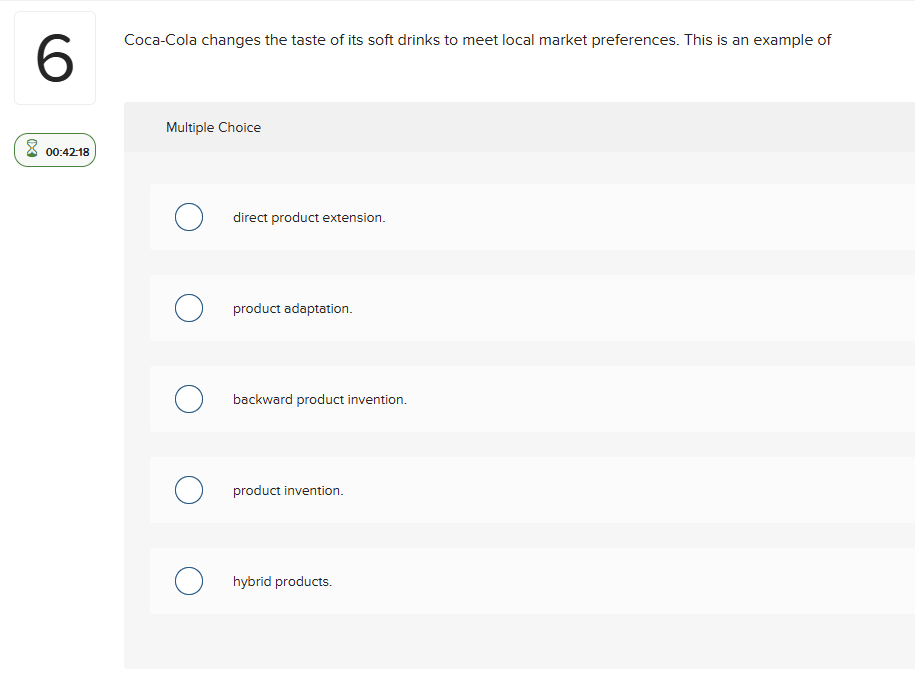Click the question text about Coca-Cola
The image size is (915, 686).
click(477, 40)
